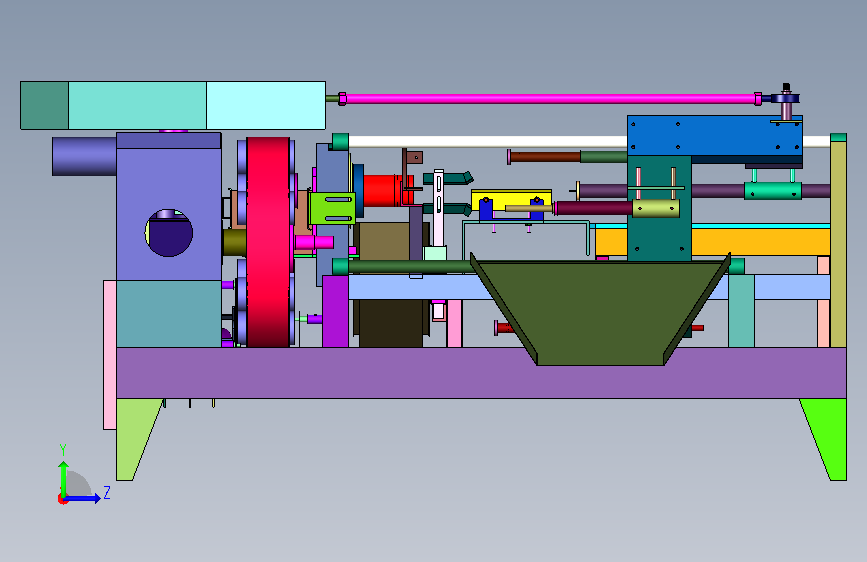
Task: Click the circular hole in the gearbox housing
Action: (169, 233)
